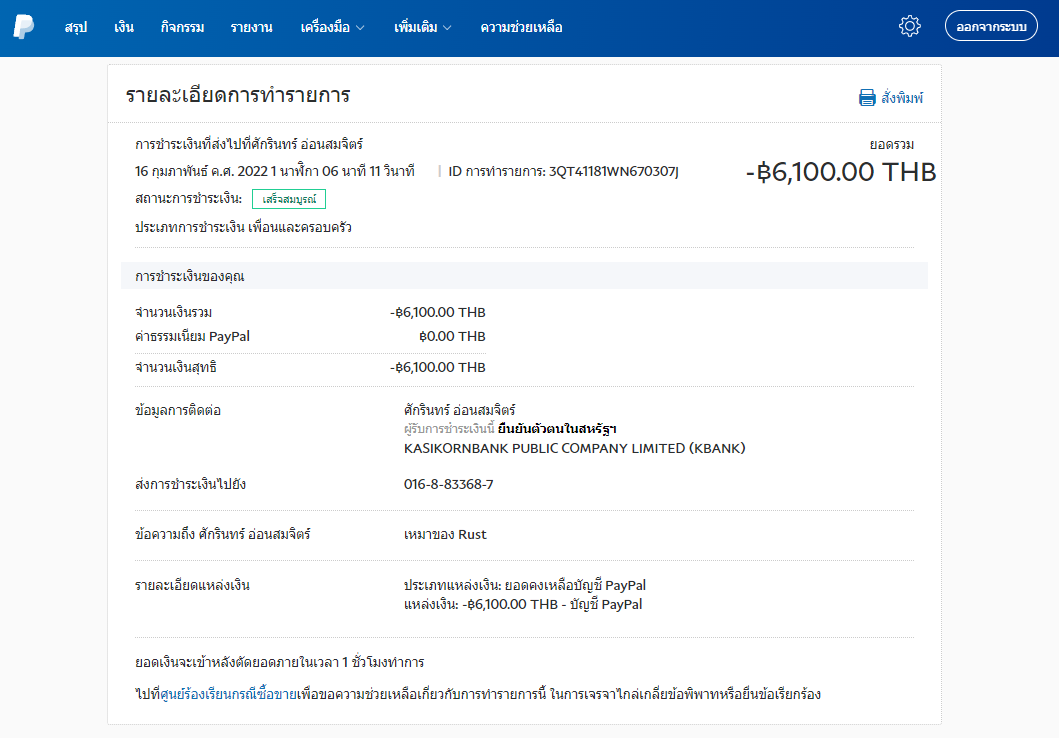Click the ออกจากระบบ logout button

click(991, 26)
